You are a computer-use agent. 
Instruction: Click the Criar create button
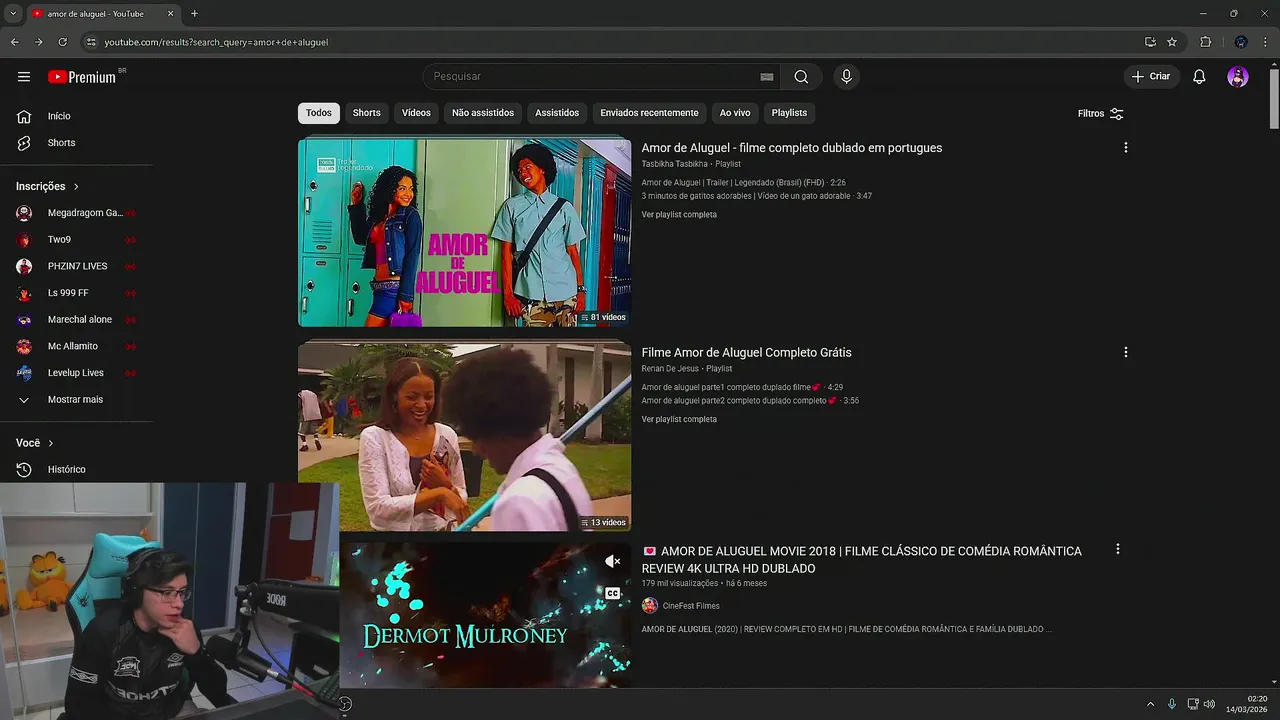point(1151,77)
